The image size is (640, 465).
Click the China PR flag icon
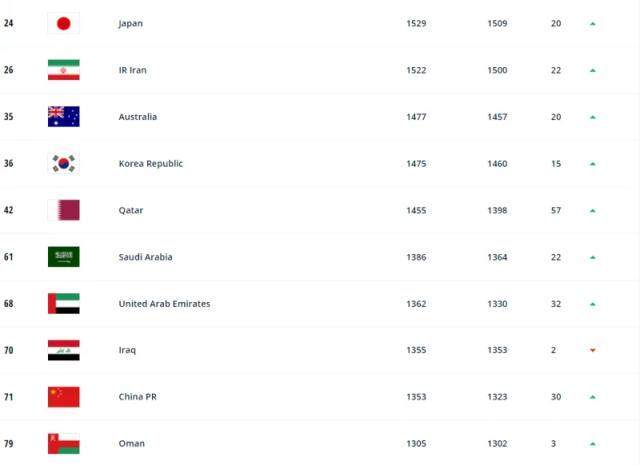63,397
